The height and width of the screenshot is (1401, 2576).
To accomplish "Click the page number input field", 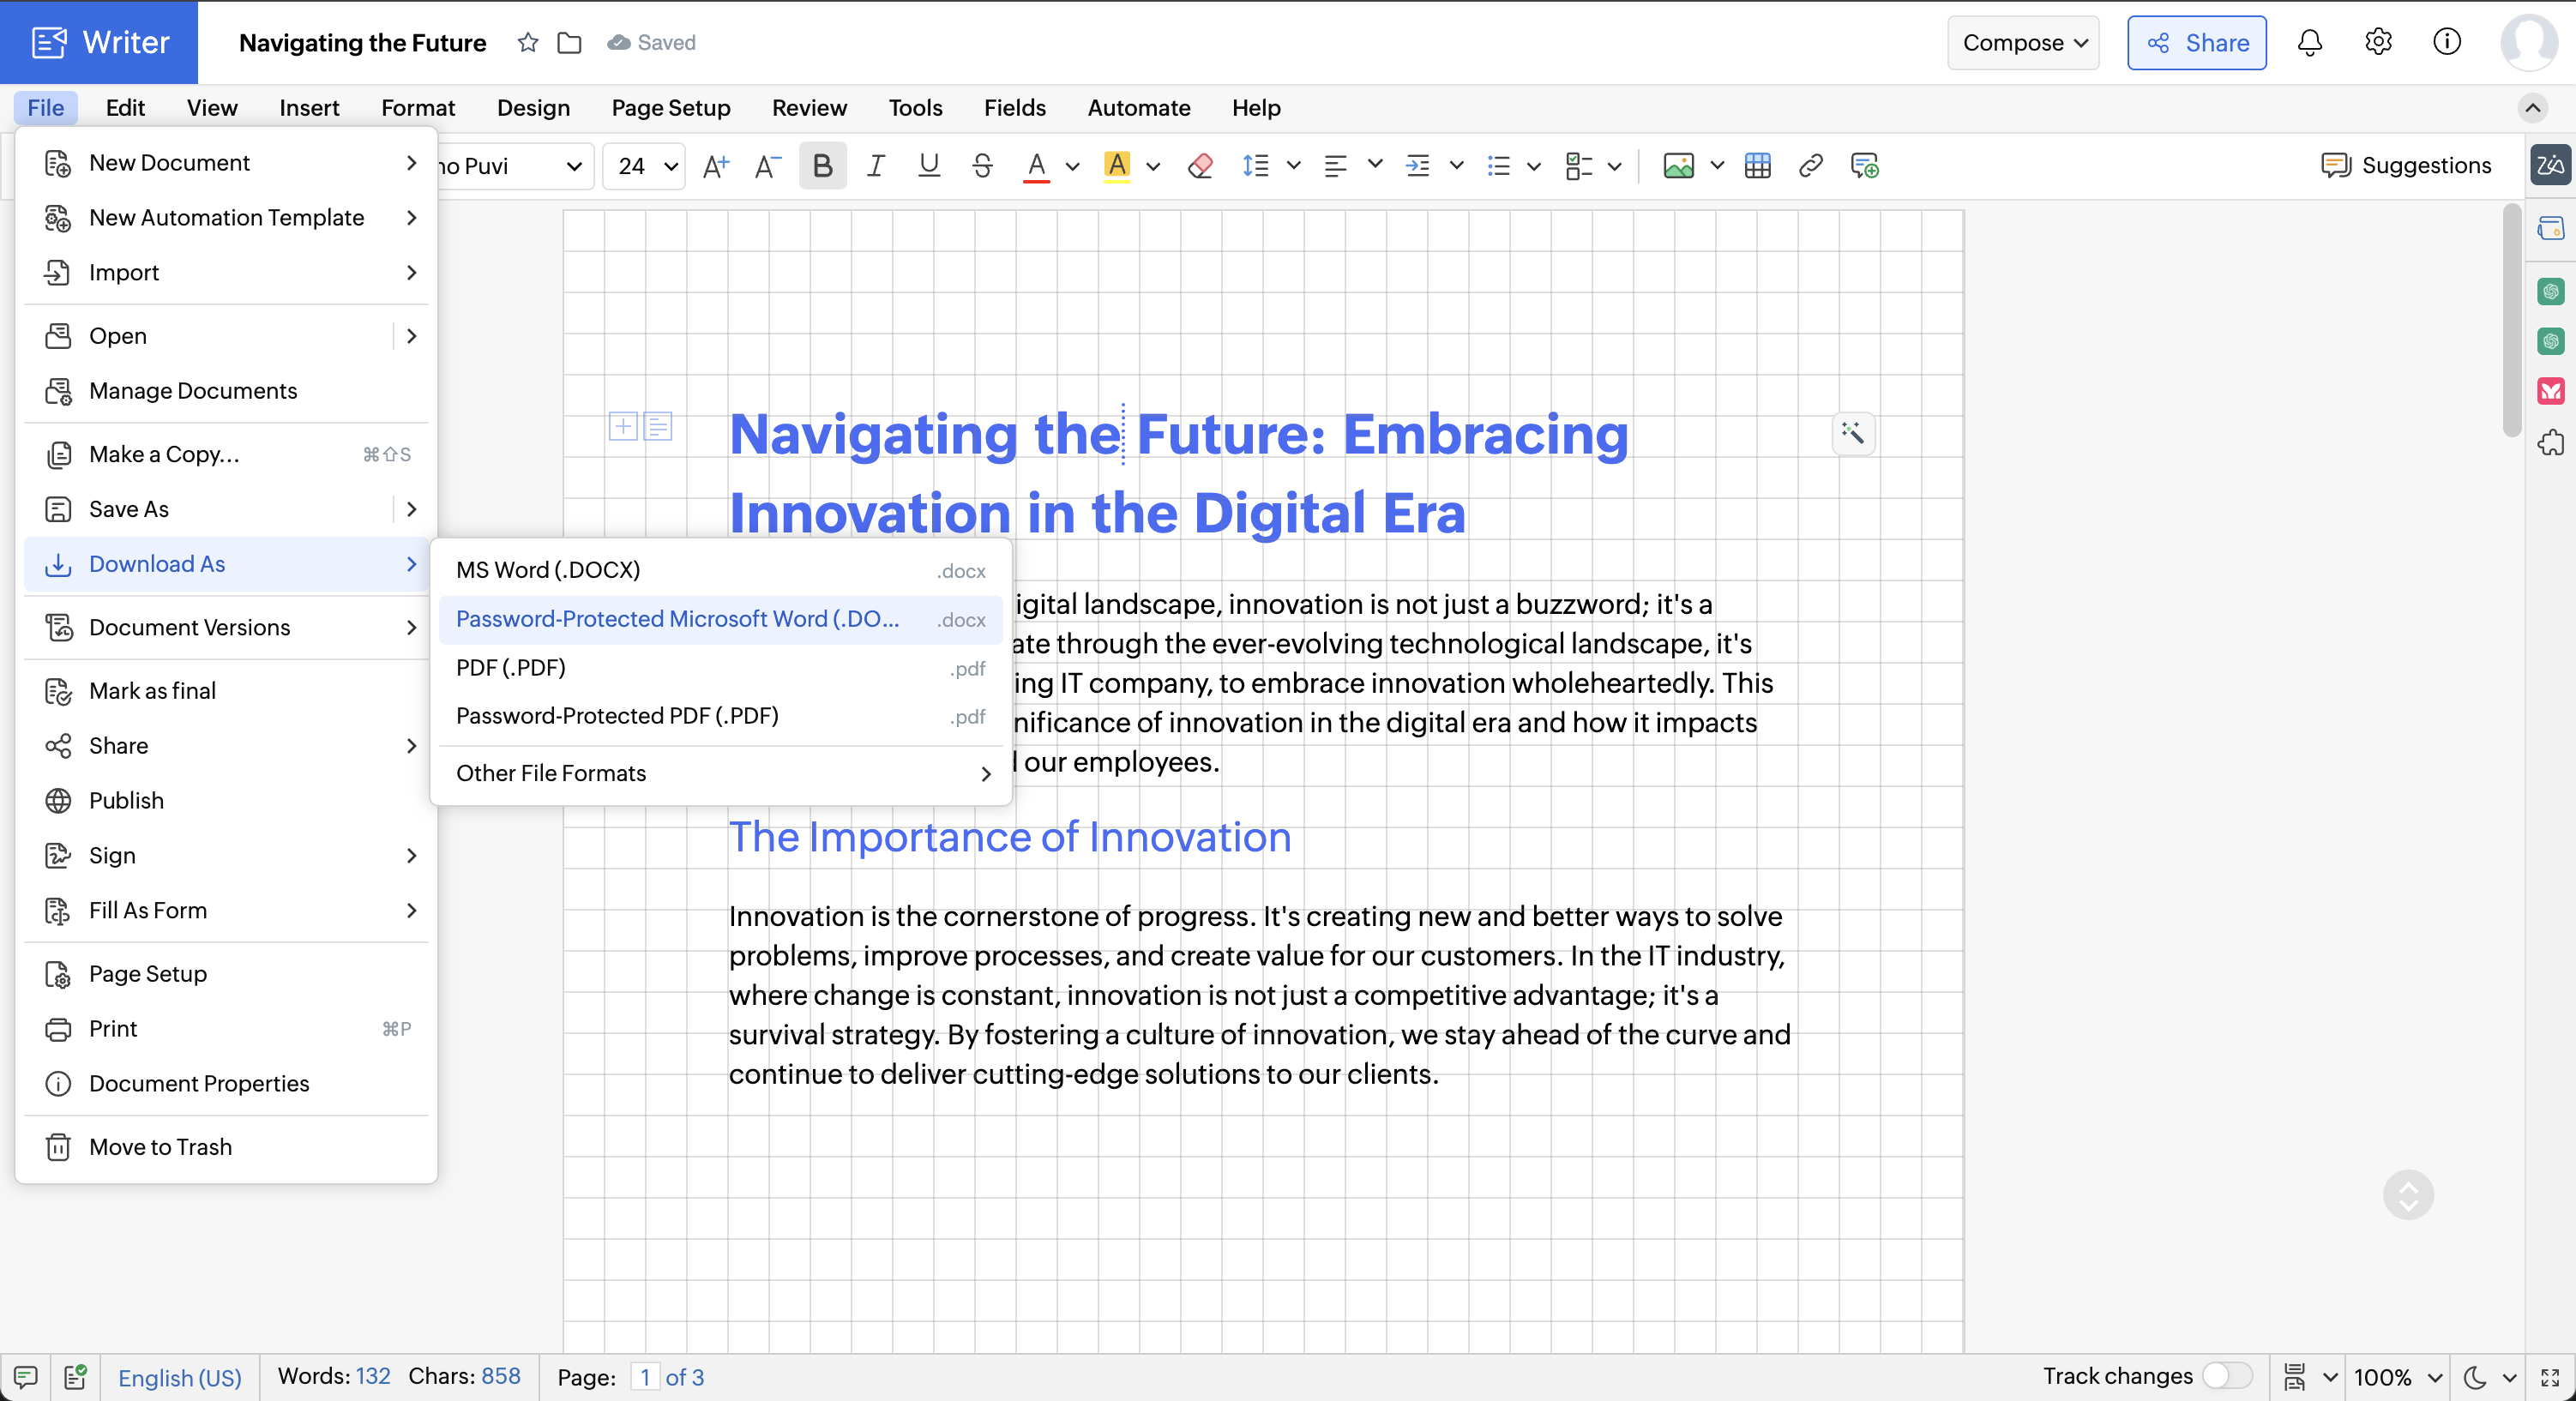I will [645, 1377].
